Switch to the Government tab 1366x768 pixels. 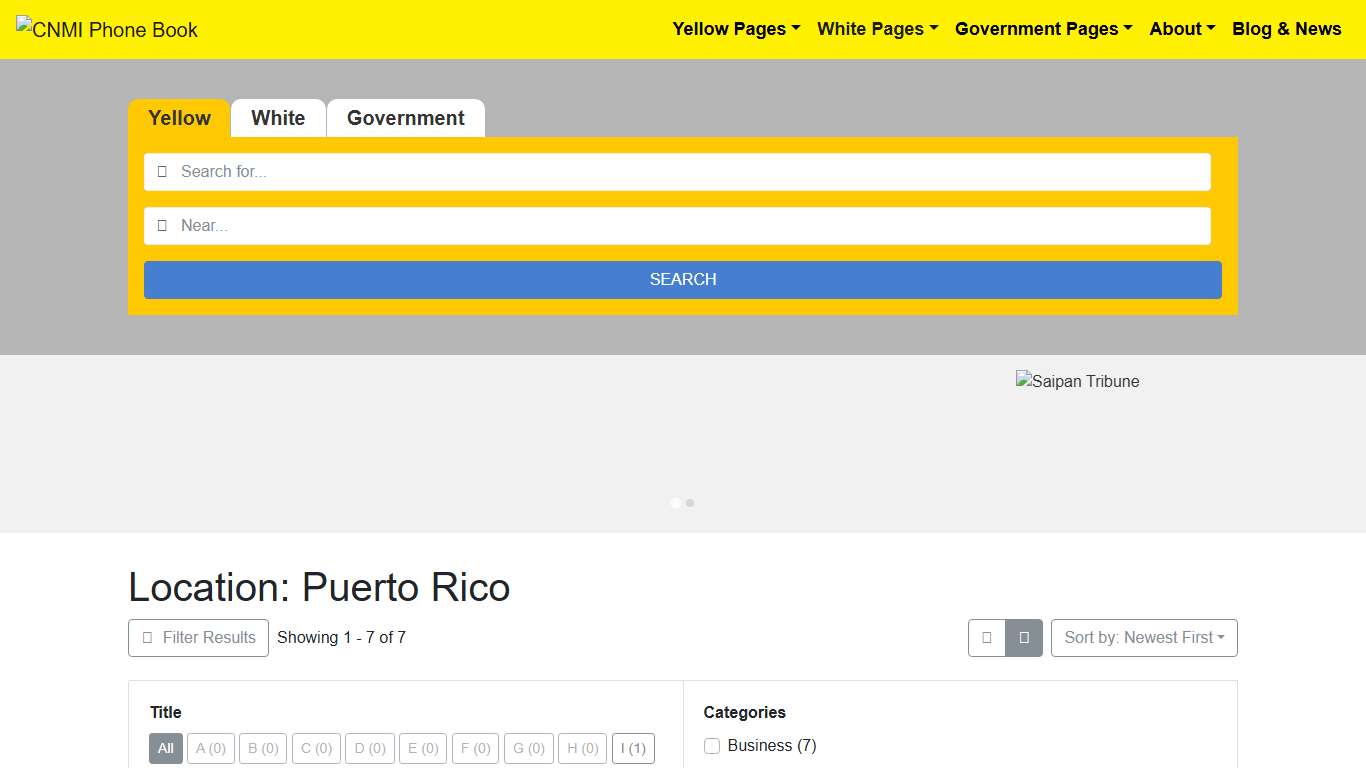[406, 118]
